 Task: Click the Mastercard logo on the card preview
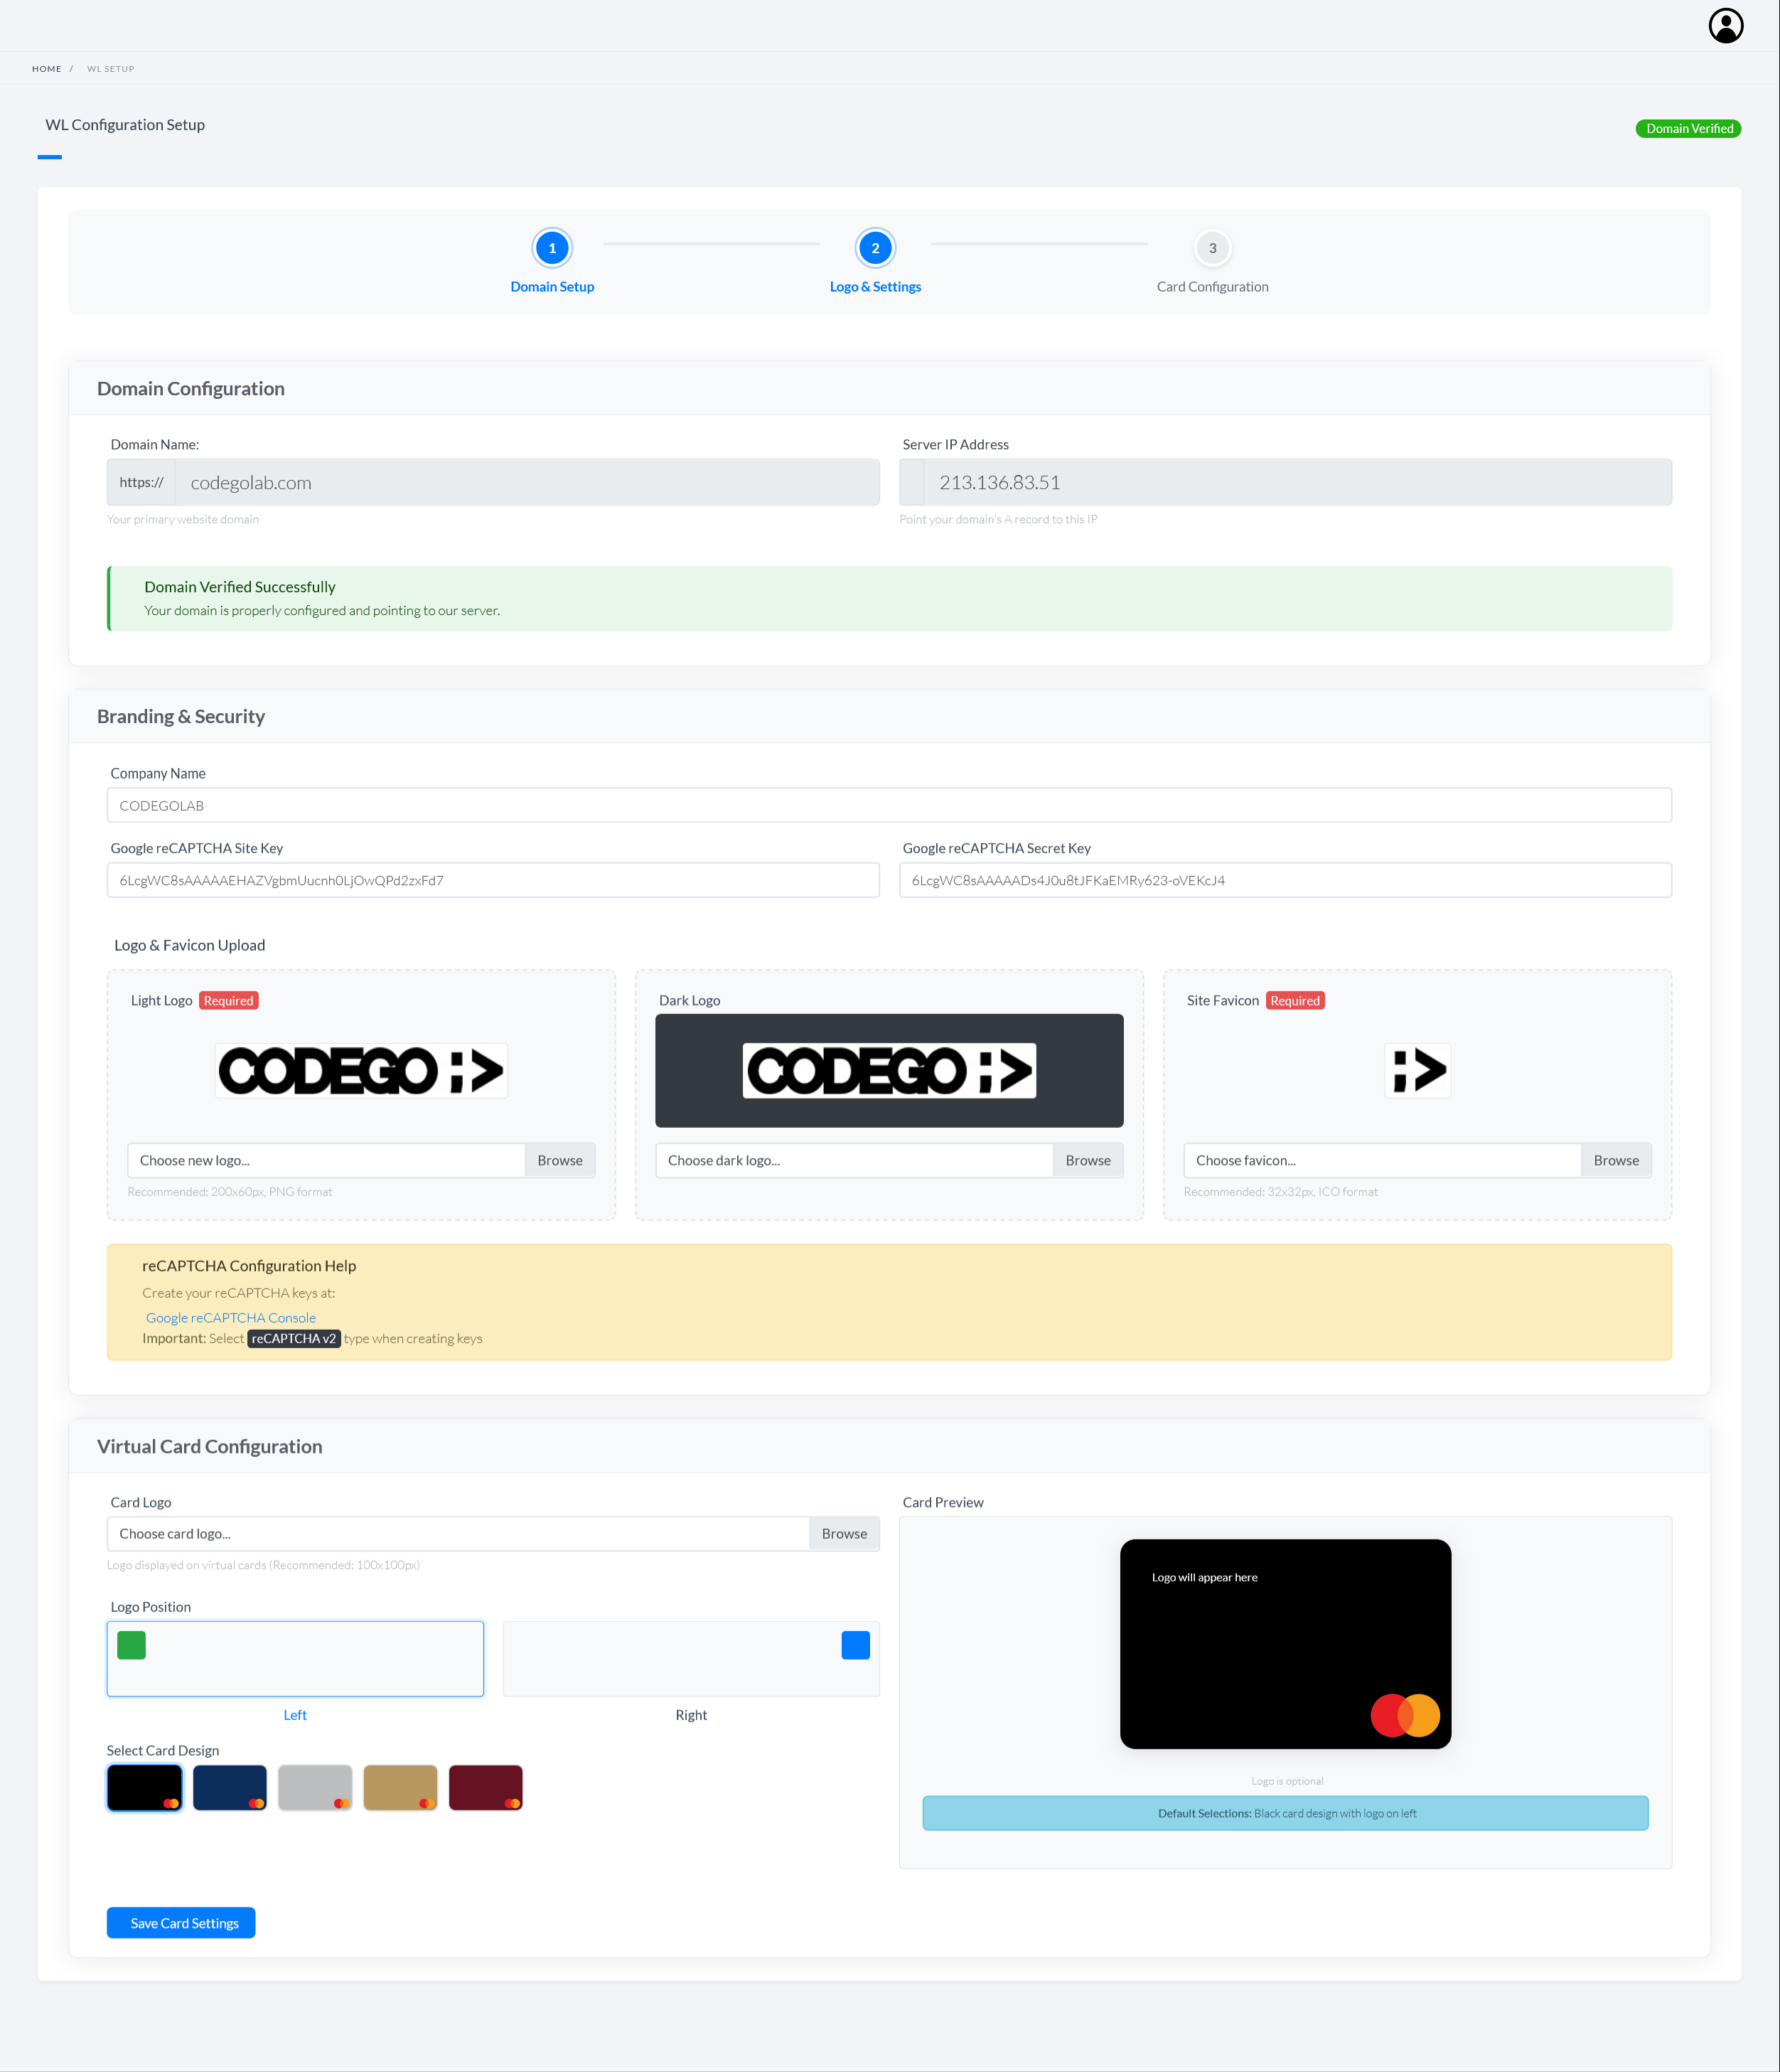[x=1405, y=1715]
